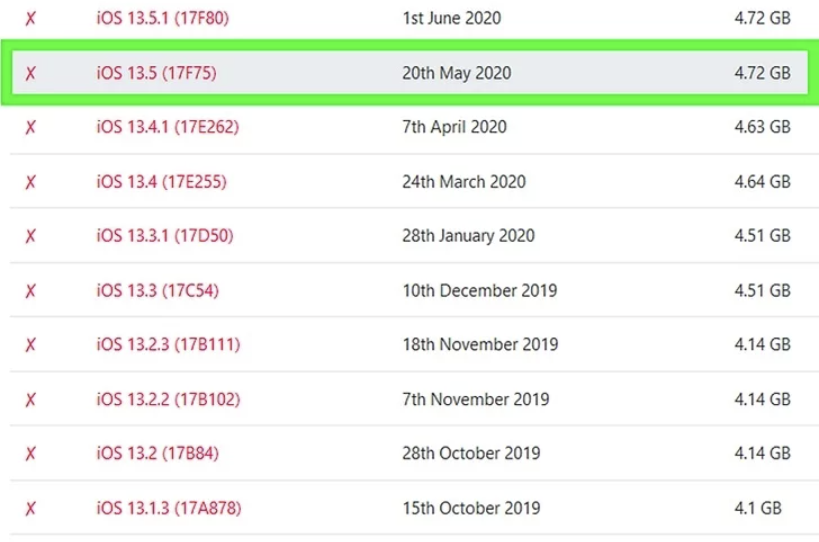819x542 pixels.
Task: Open the highlighted iOS 13.5 (17F75) link
Action: (156, 73)
